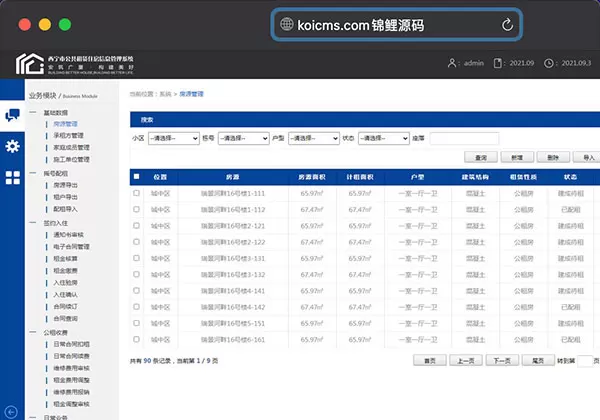
Task: Go to 尾页 last page
Action: [538, 360]
